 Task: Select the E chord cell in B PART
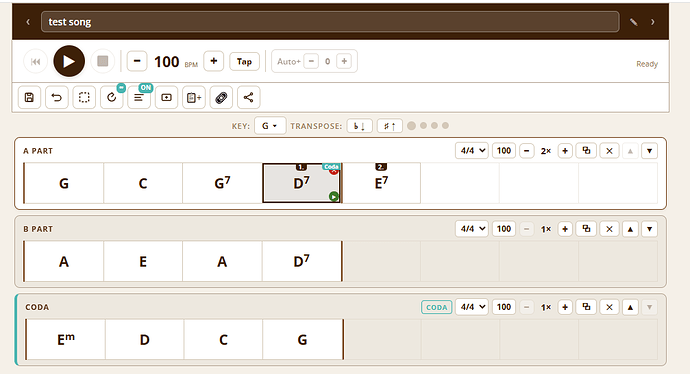[x=143, y=261]
